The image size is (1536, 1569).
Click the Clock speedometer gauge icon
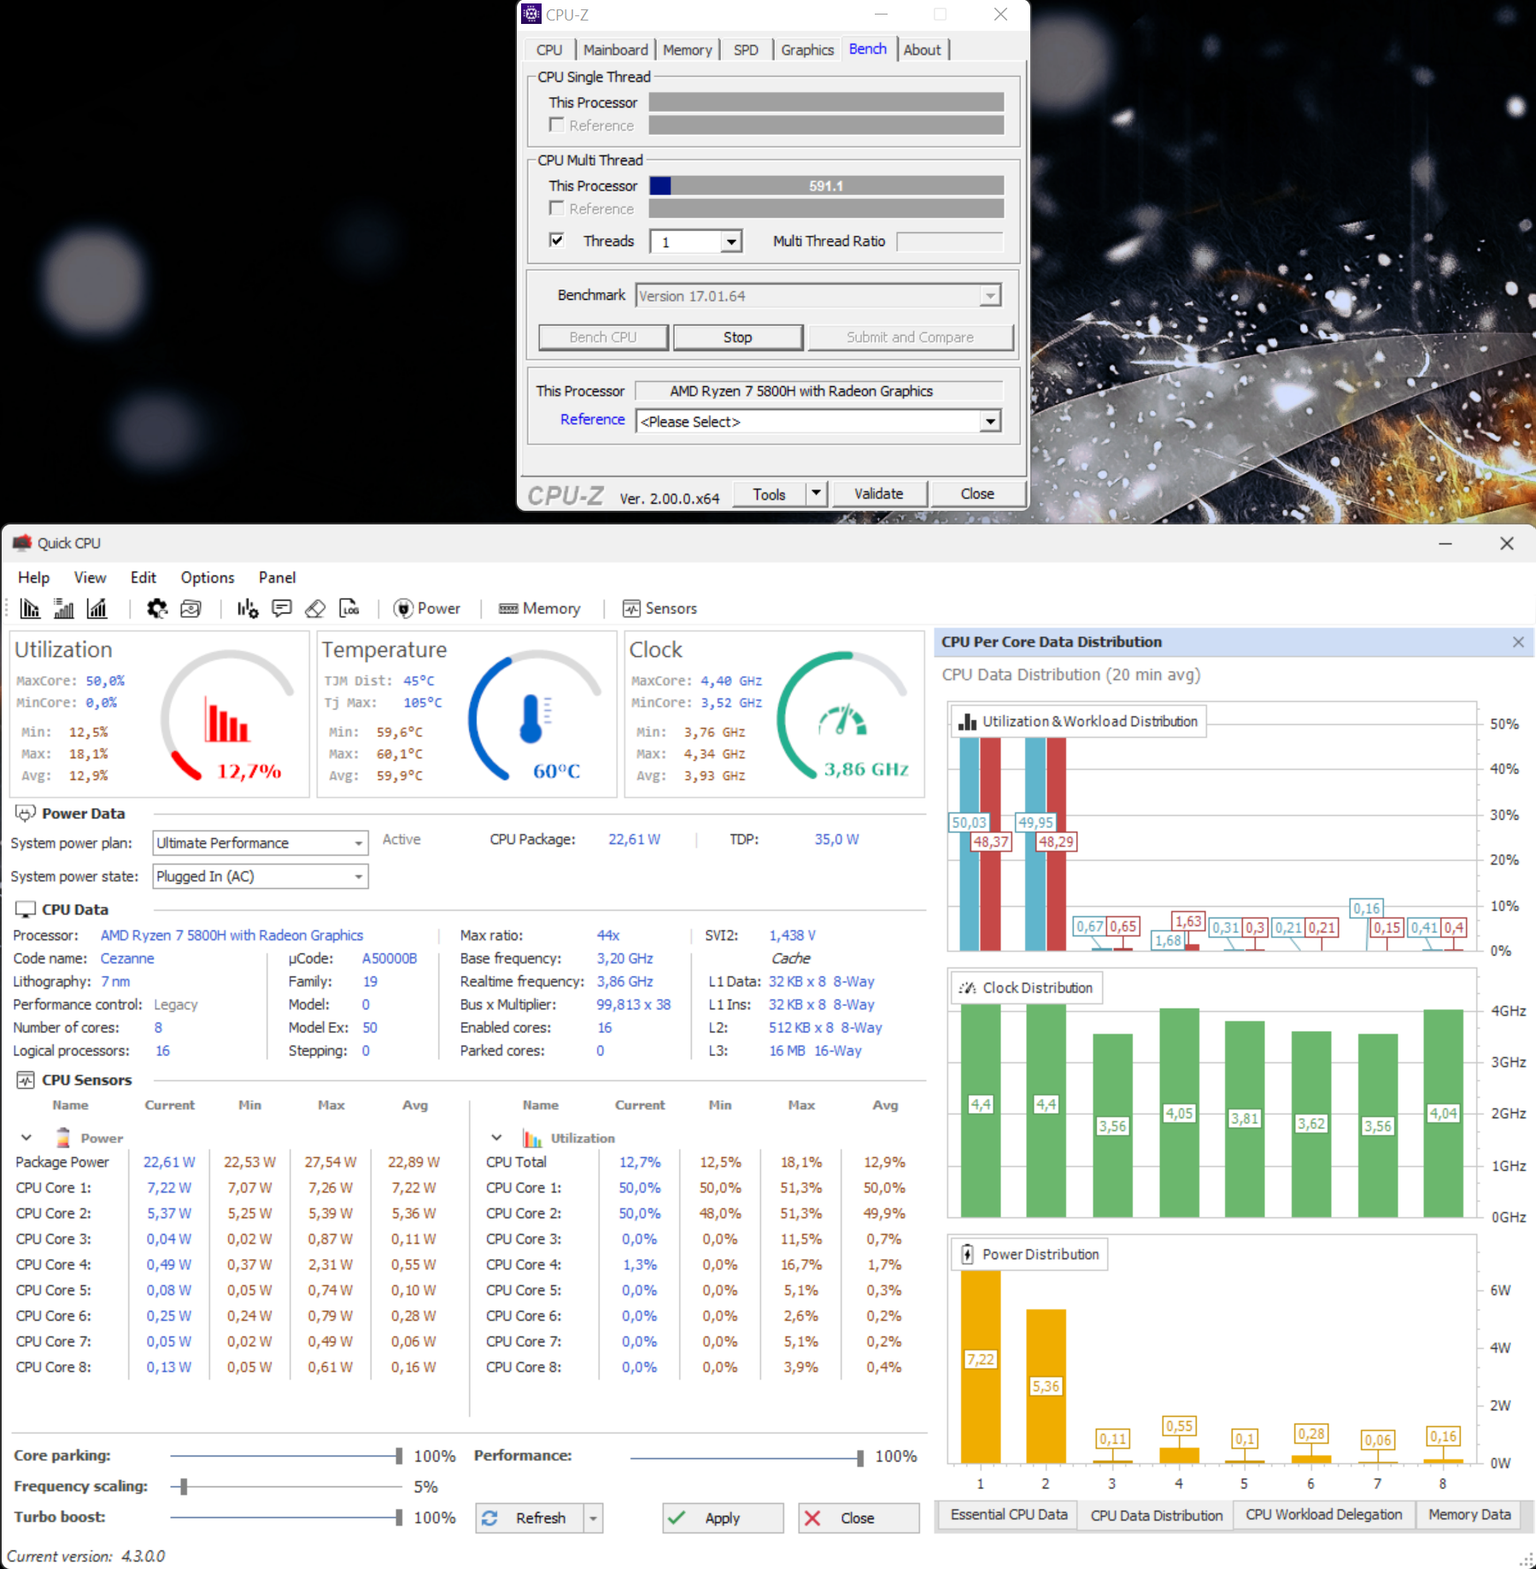[x=842, y=720]
